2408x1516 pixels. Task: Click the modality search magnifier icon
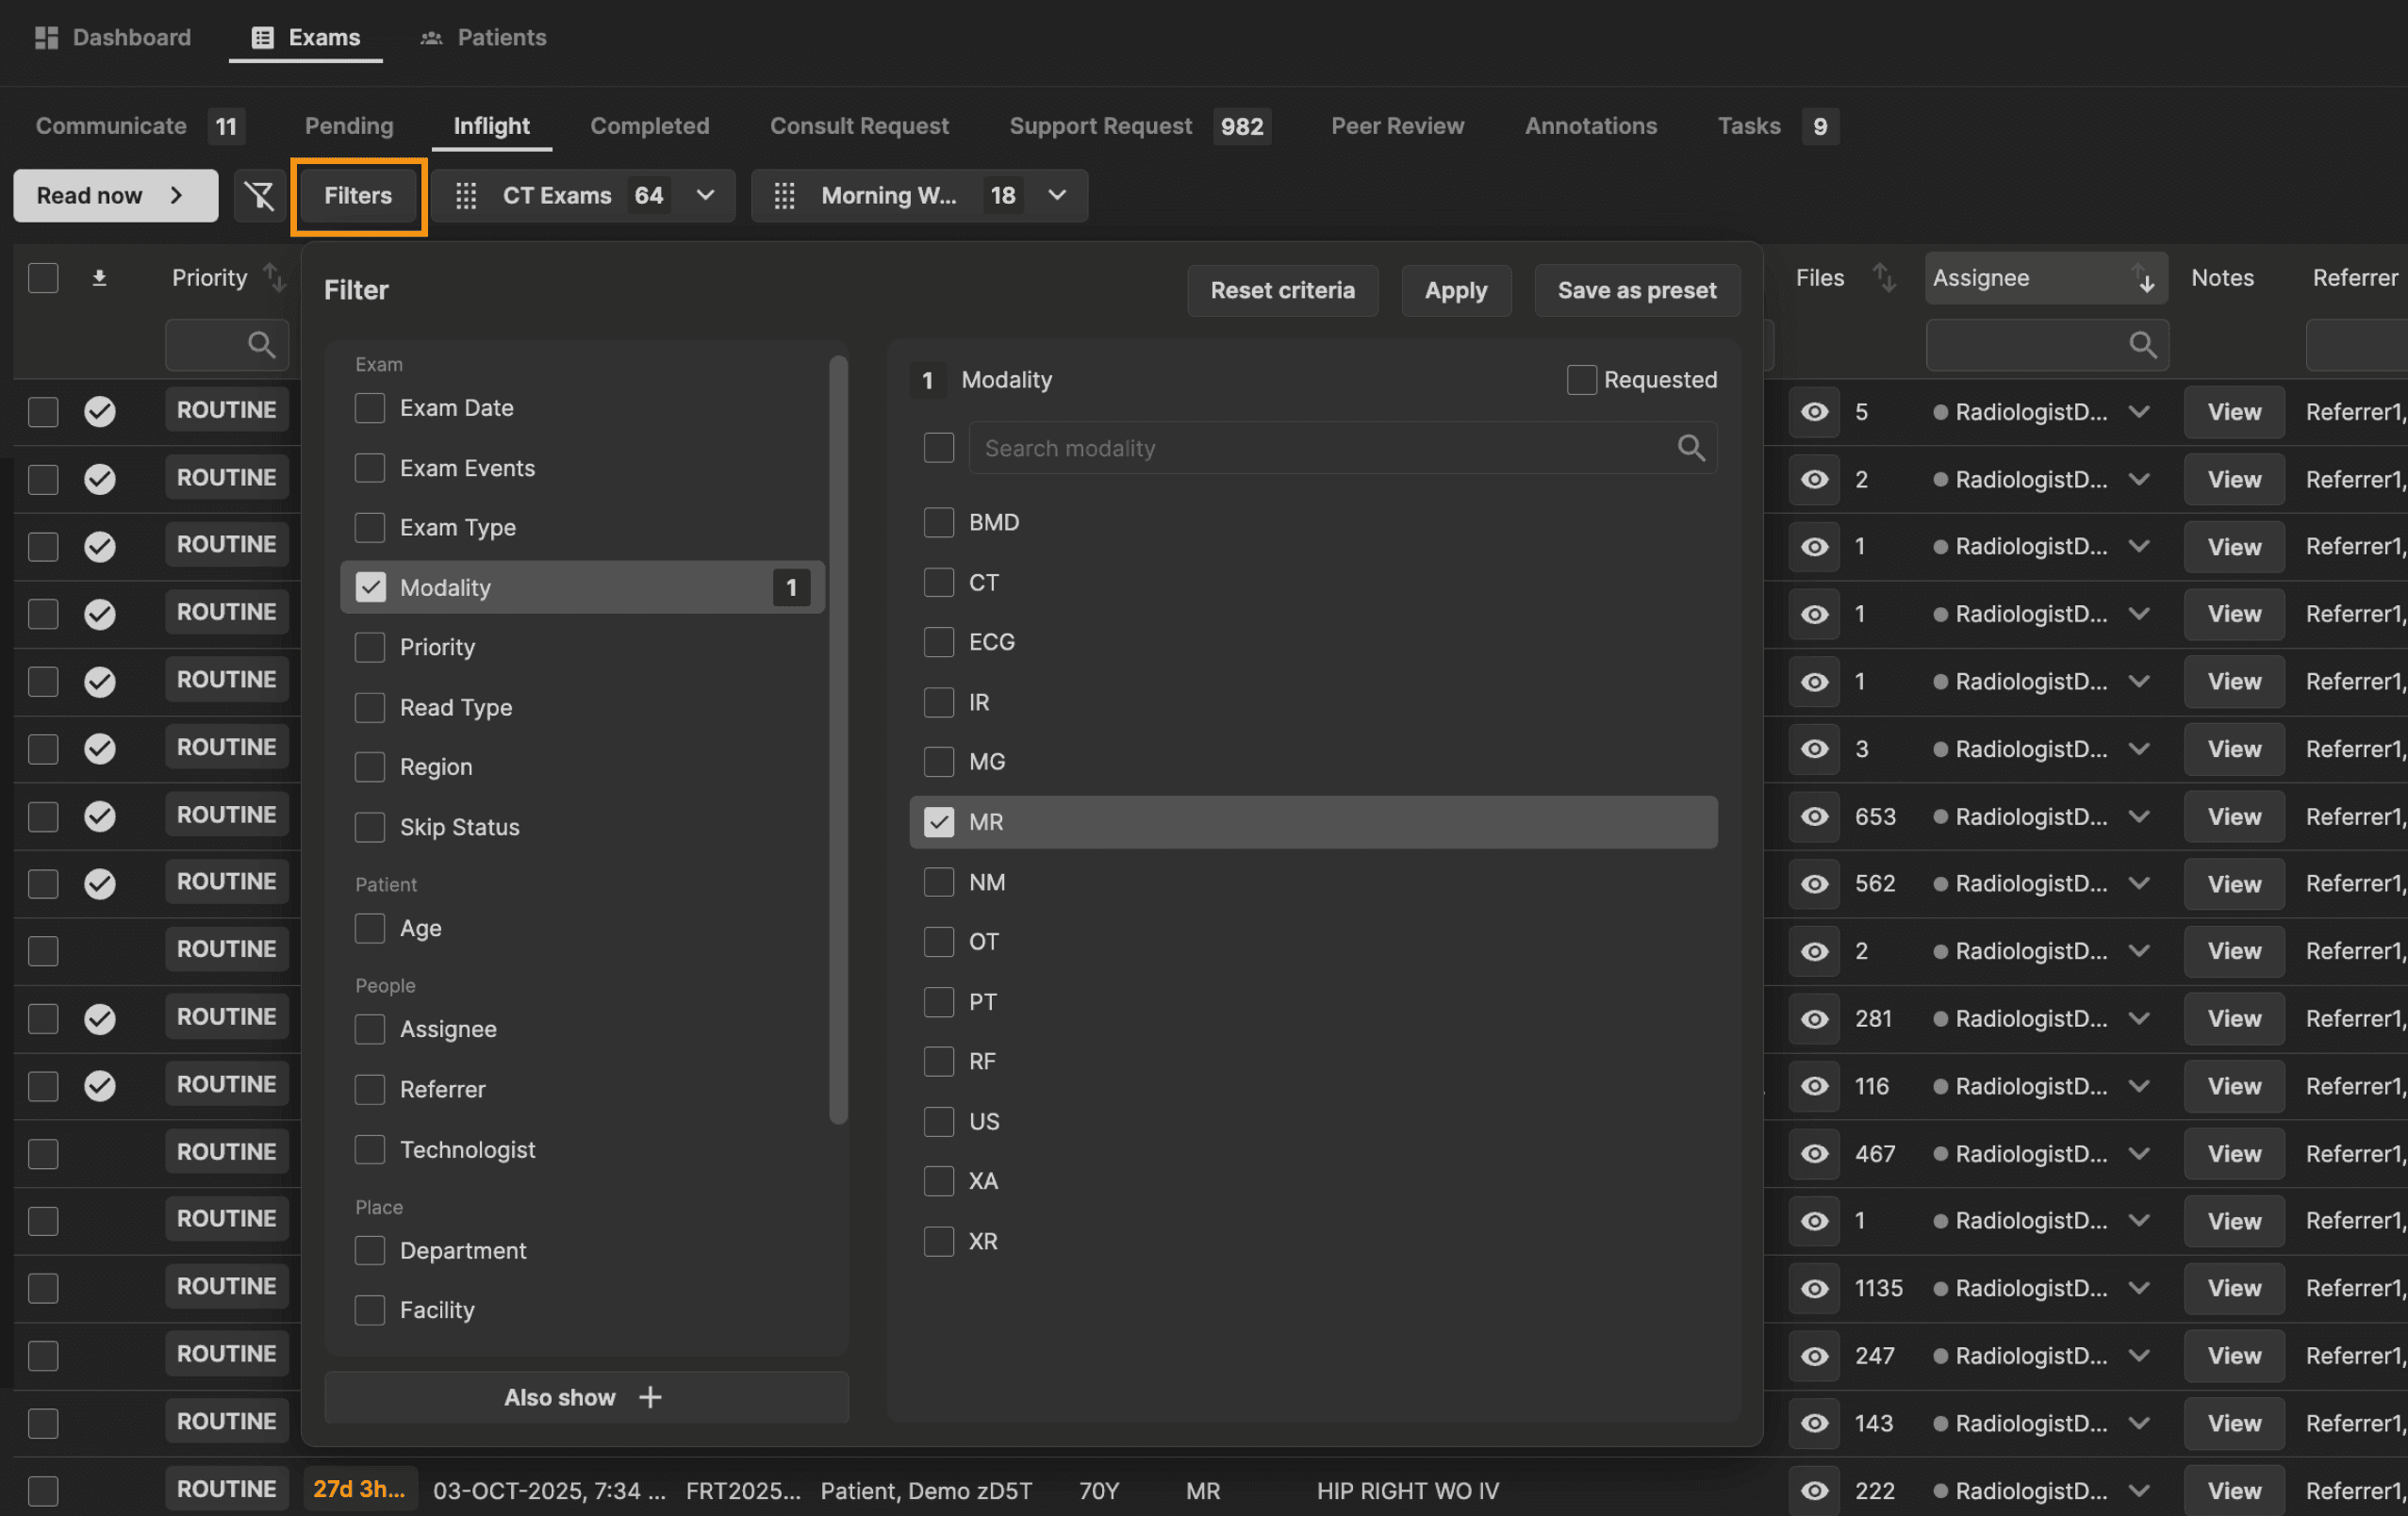(1691, 448)
